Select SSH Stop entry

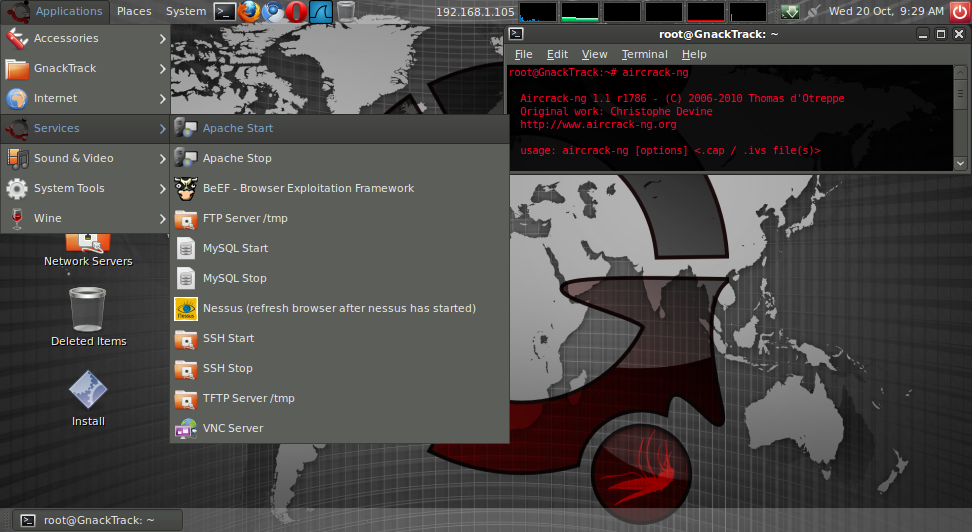click(x=340, y=368)
